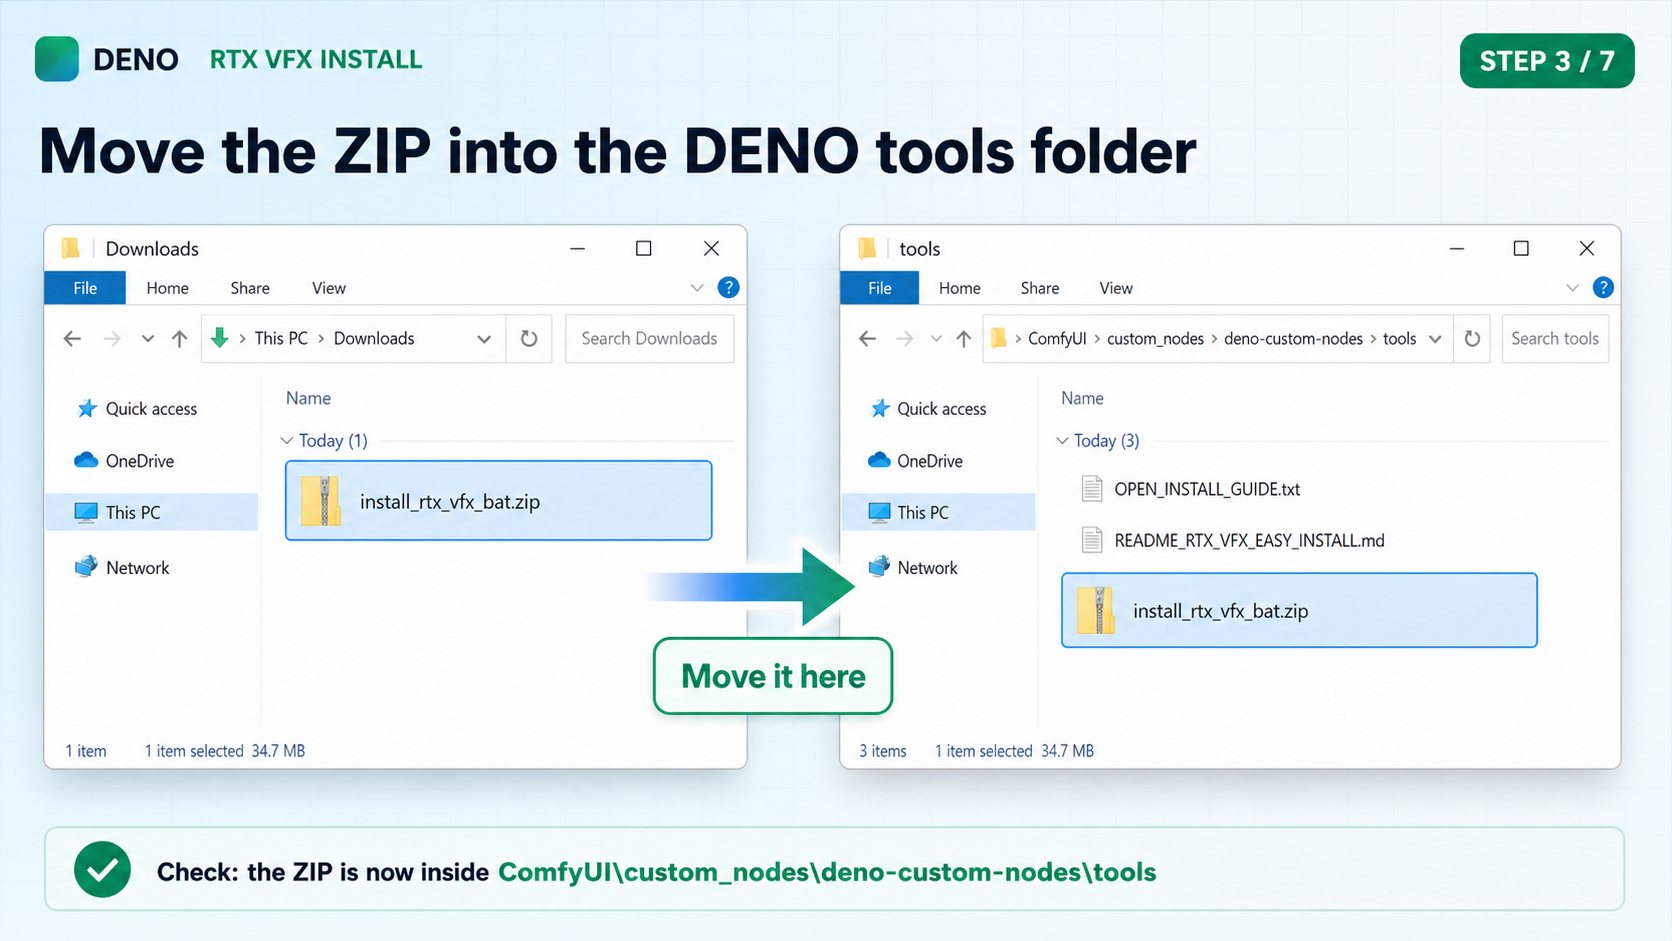Open Help icon in Downloads window
This screenshot has width=1672, height=941.
pos(729,288)
